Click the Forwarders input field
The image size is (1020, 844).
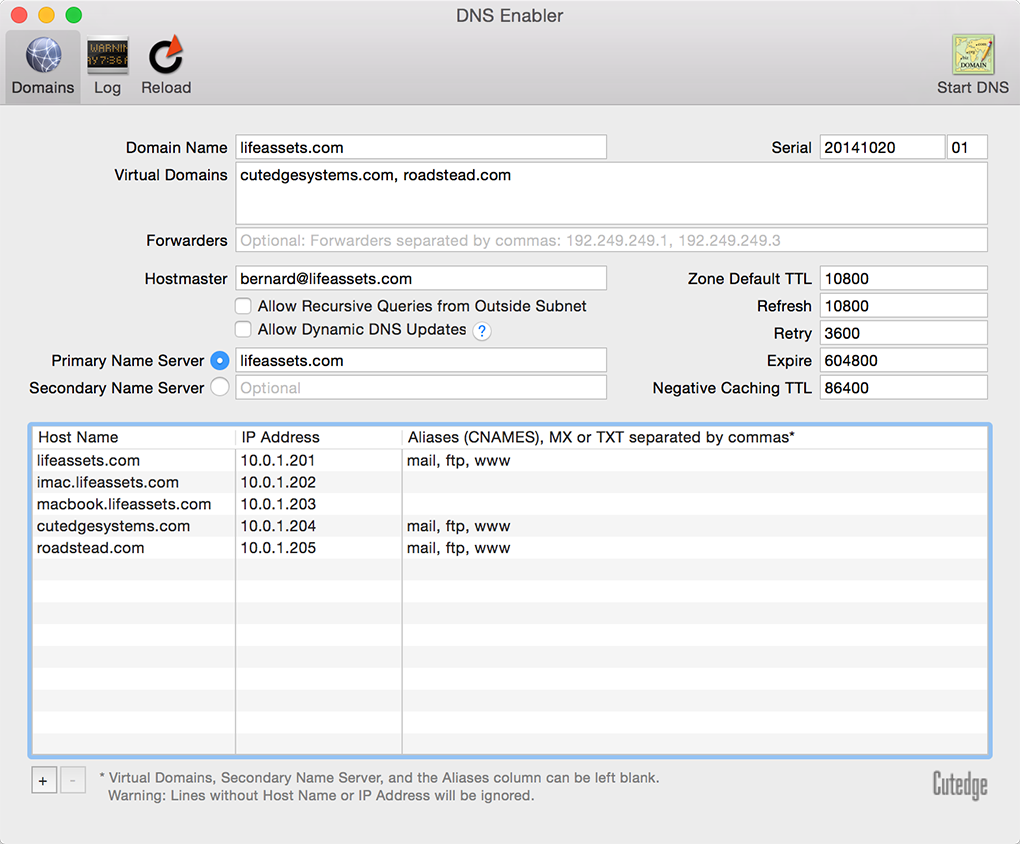(x=611, y=240)
